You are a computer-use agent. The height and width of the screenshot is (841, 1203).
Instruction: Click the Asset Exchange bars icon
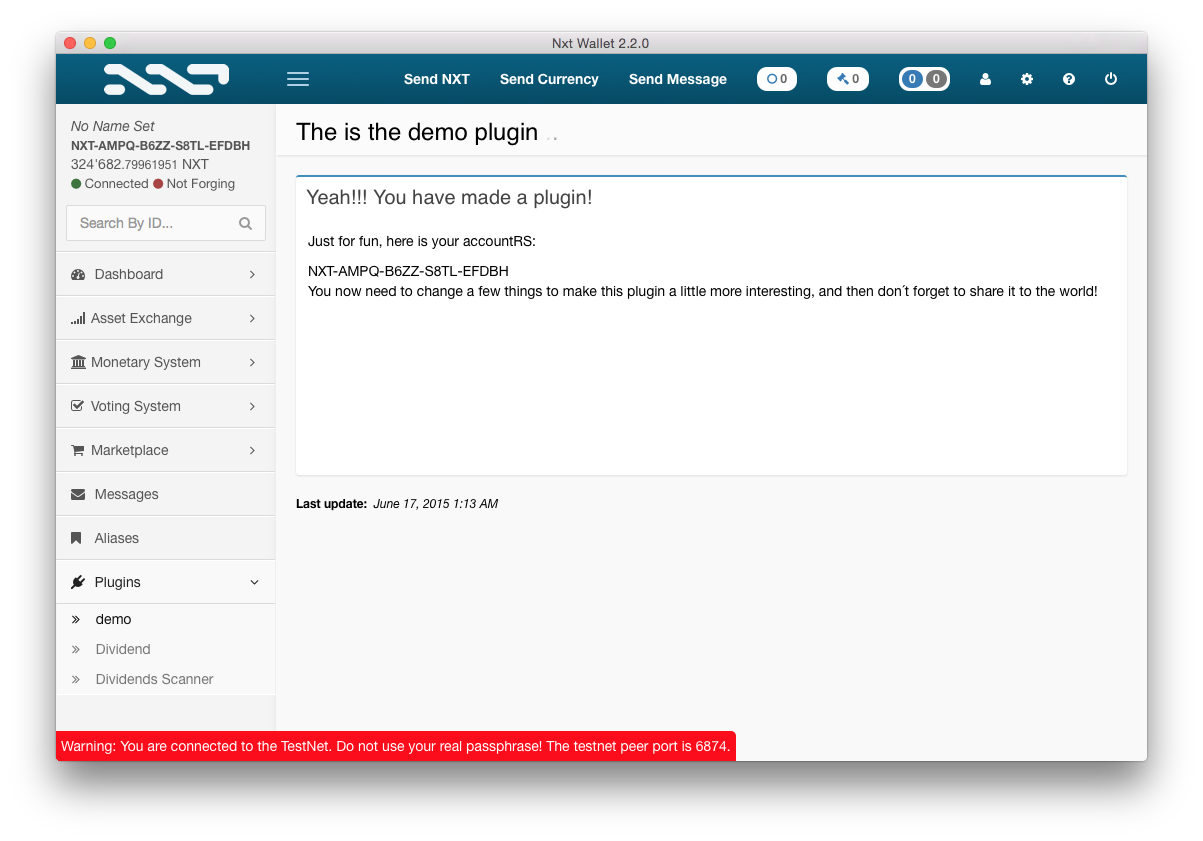[x=78, y=319]
